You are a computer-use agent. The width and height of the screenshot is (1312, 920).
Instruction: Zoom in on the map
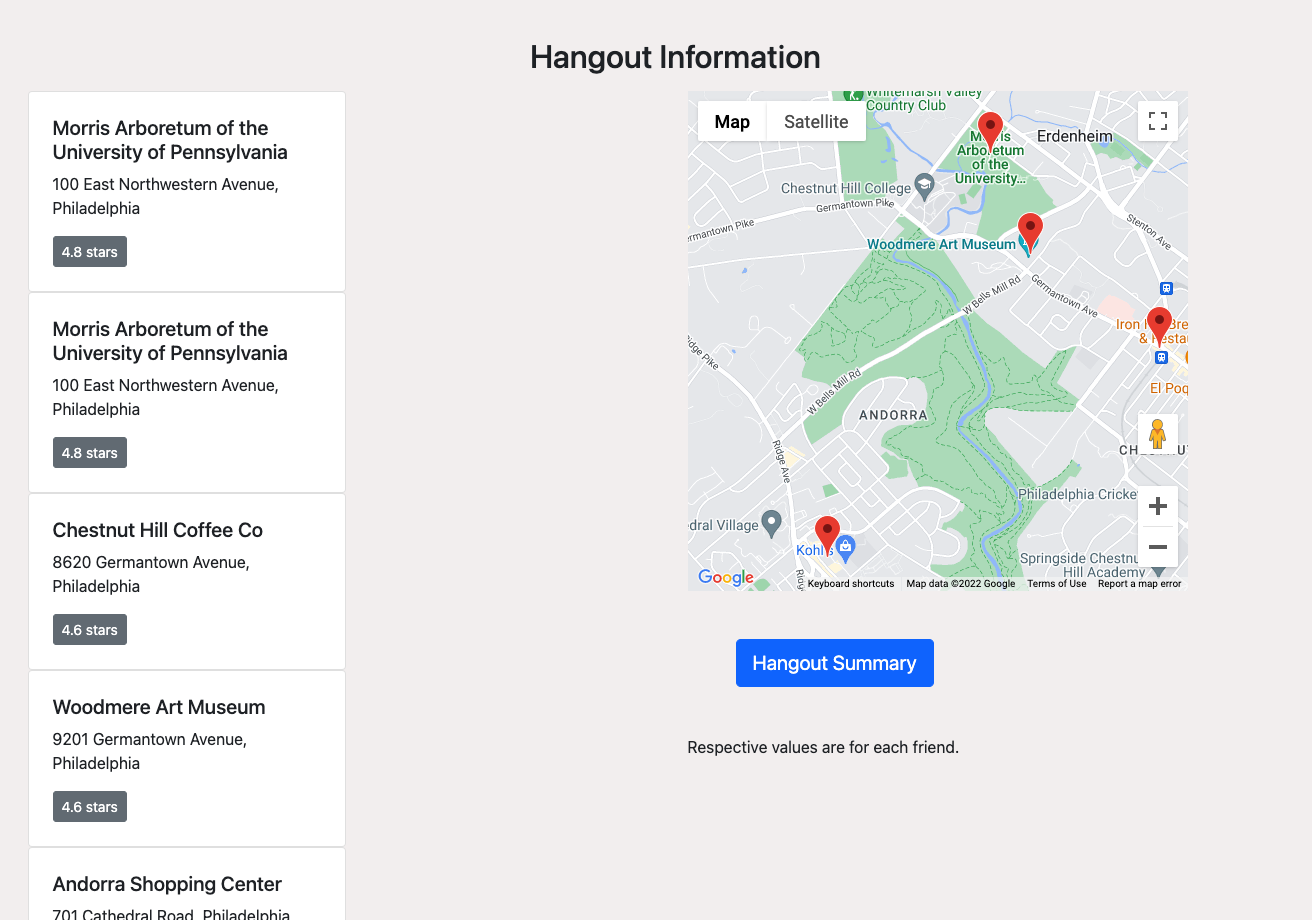tap(1158, 506)
